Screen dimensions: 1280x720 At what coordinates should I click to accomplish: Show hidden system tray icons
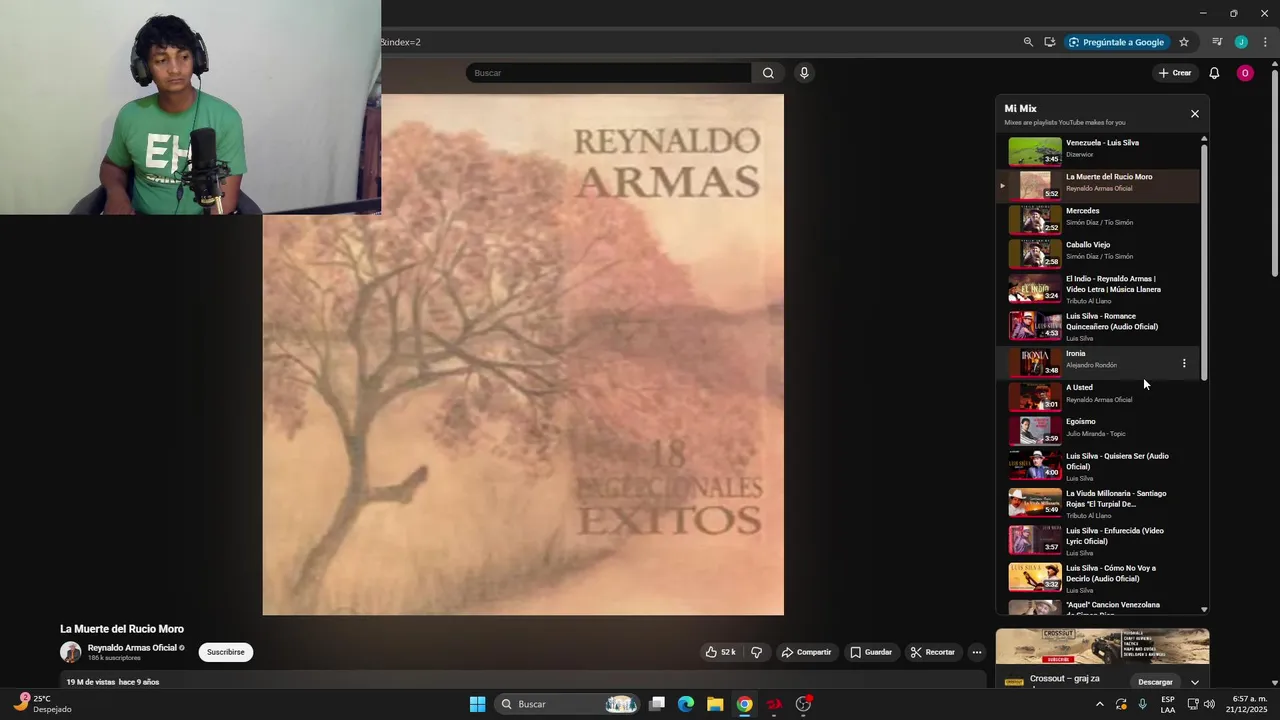coord(1100,704)
